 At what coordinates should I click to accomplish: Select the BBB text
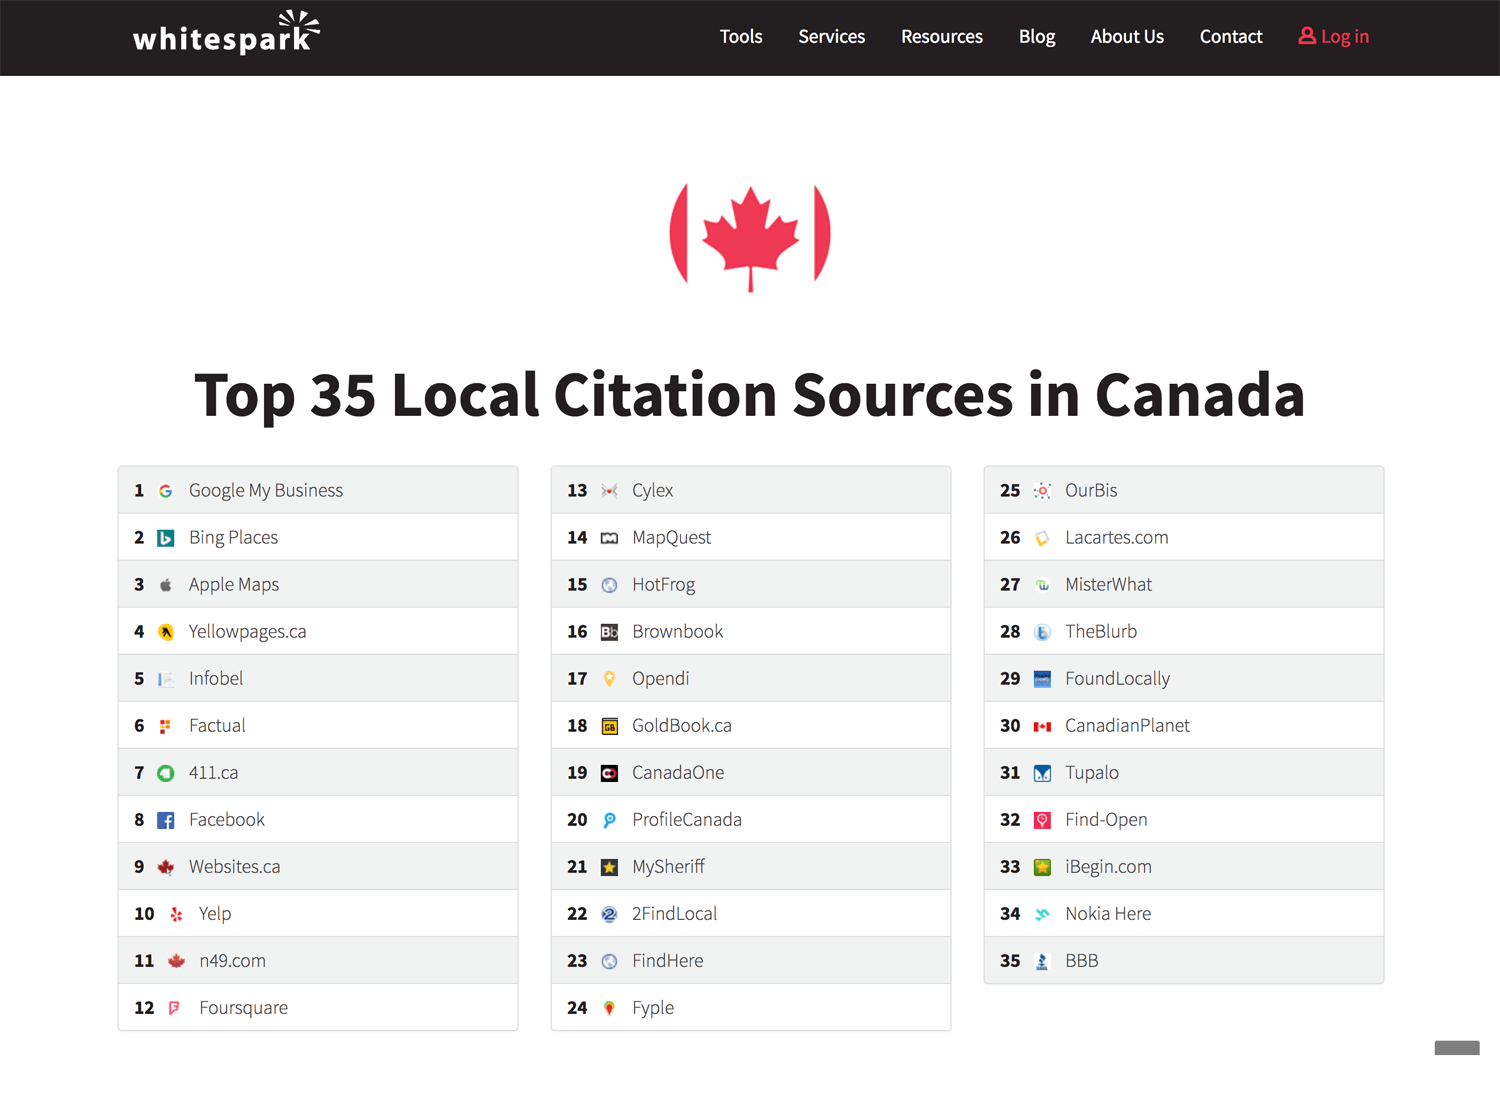coord(1082,961)
